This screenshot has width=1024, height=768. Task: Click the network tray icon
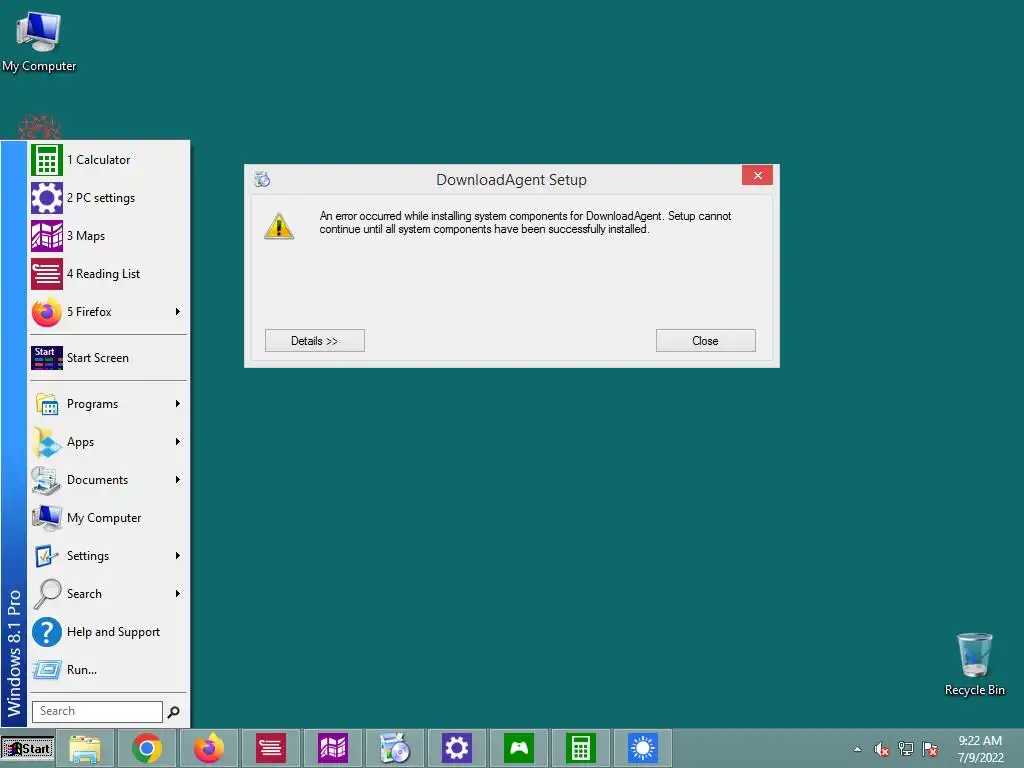coord(906,749)
